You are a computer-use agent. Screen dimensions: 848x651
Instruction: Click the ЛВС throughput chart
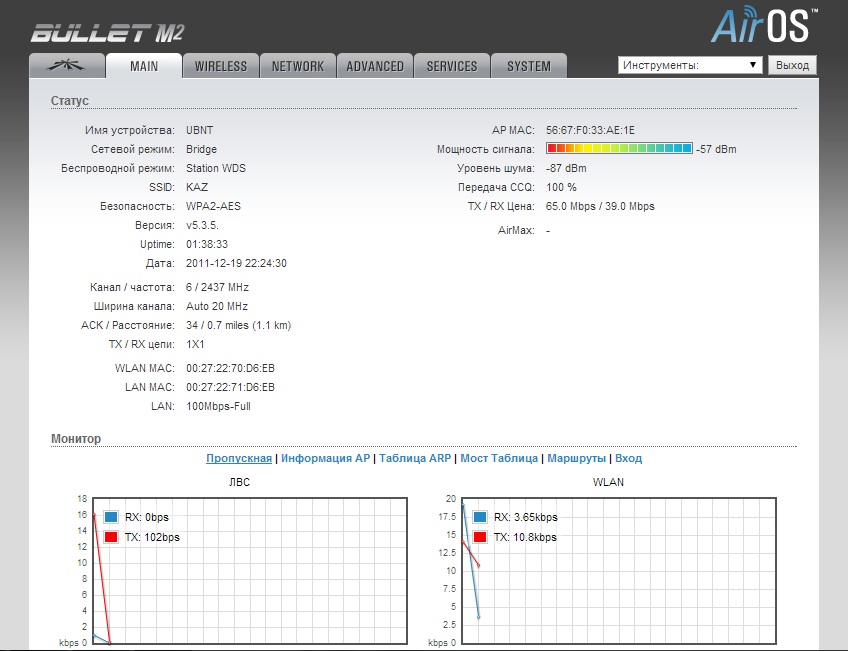(x=250, y=570)
